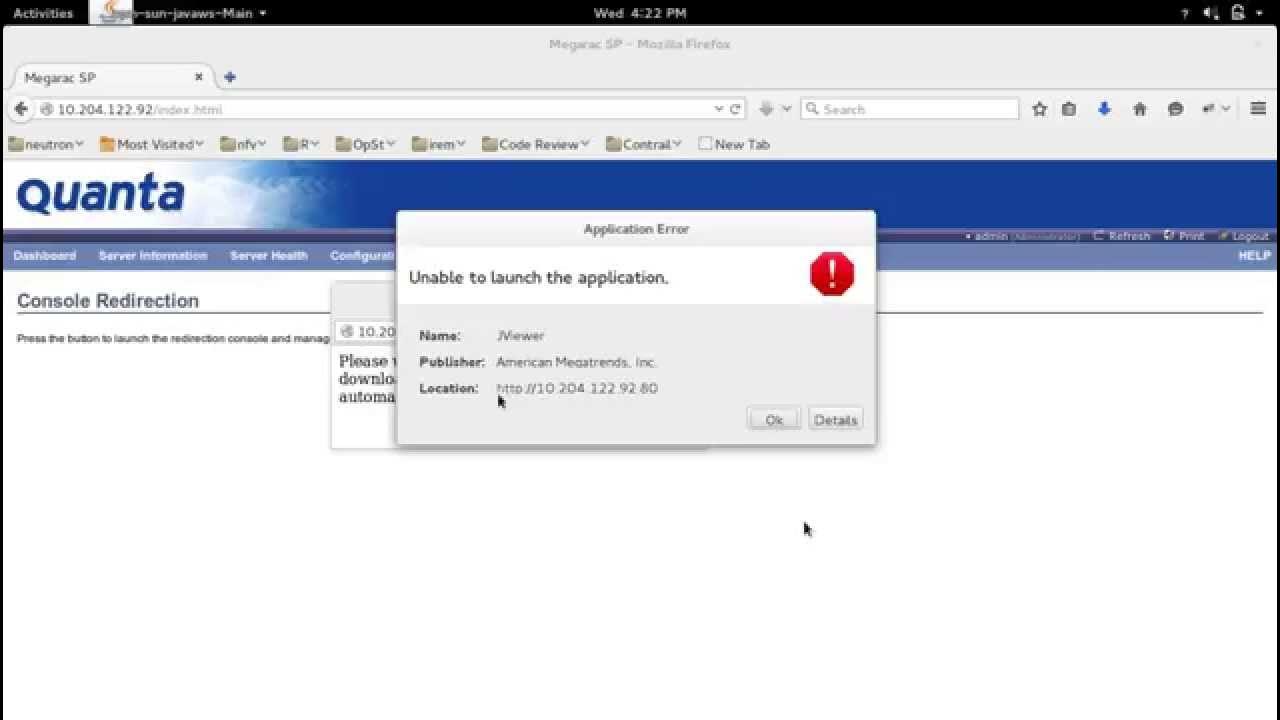The width and height of the screenshot is (1280, 720).
Task: Click the Print link in Quanta header
Action: 1184,237
